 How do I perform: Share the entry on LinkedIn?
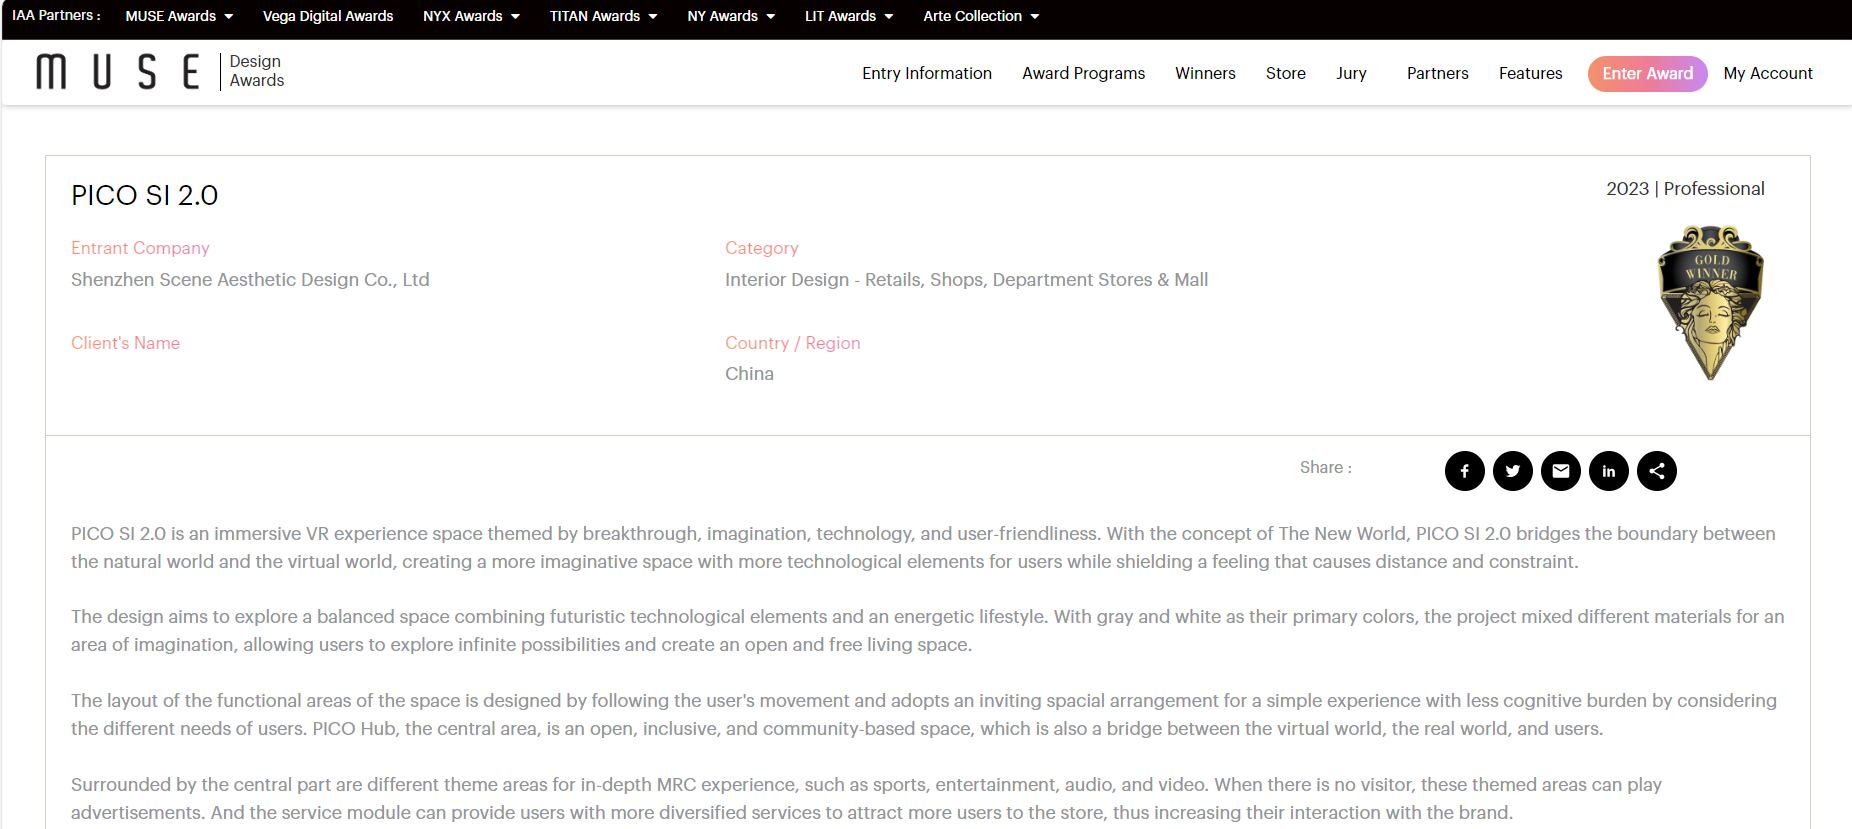[1608, 471]
